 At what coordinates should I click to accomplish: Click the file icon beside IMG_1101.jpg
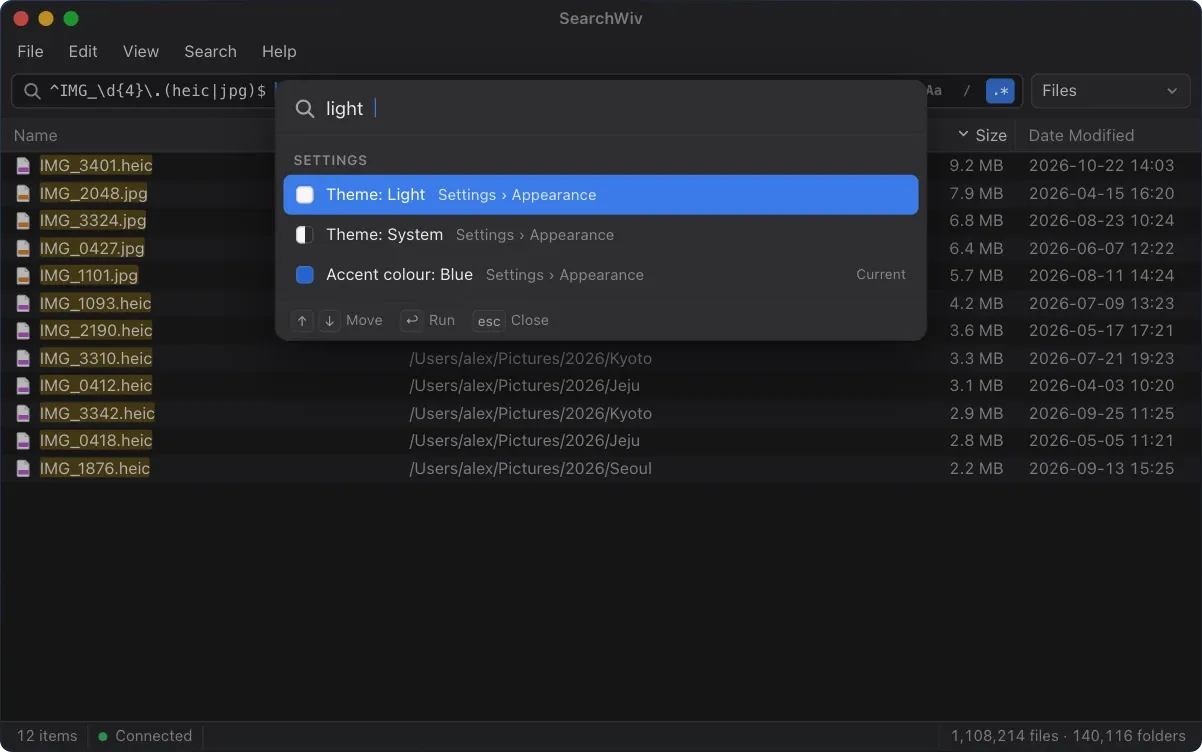[x=23, y=276]
